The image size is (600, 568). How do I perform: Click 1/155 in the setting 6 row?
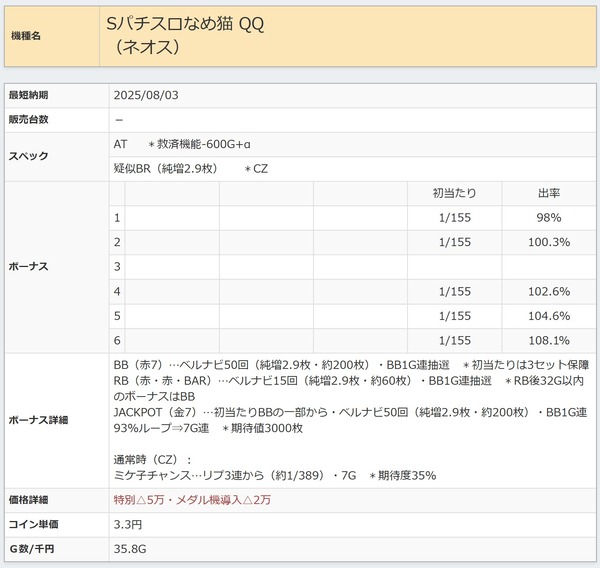pyautogui.click(x=455, y=341)
